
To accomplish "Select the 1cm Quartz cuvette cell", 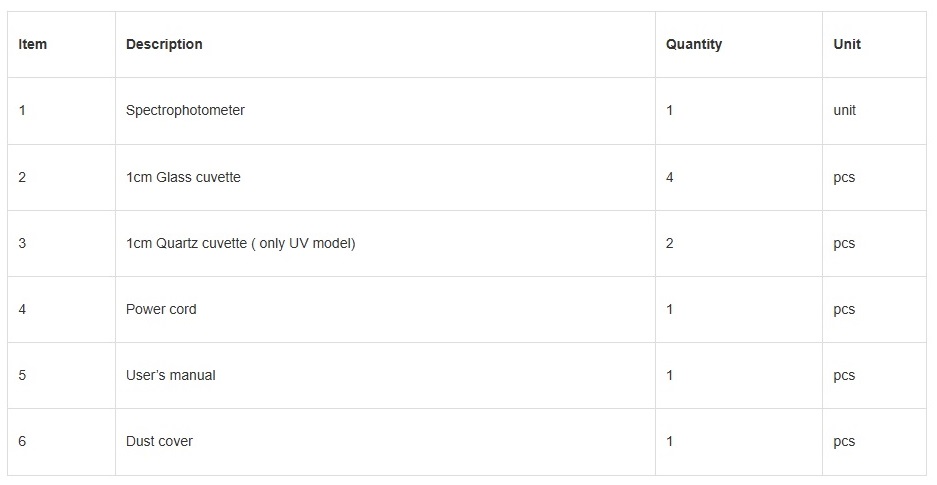I will pos(240,243).
